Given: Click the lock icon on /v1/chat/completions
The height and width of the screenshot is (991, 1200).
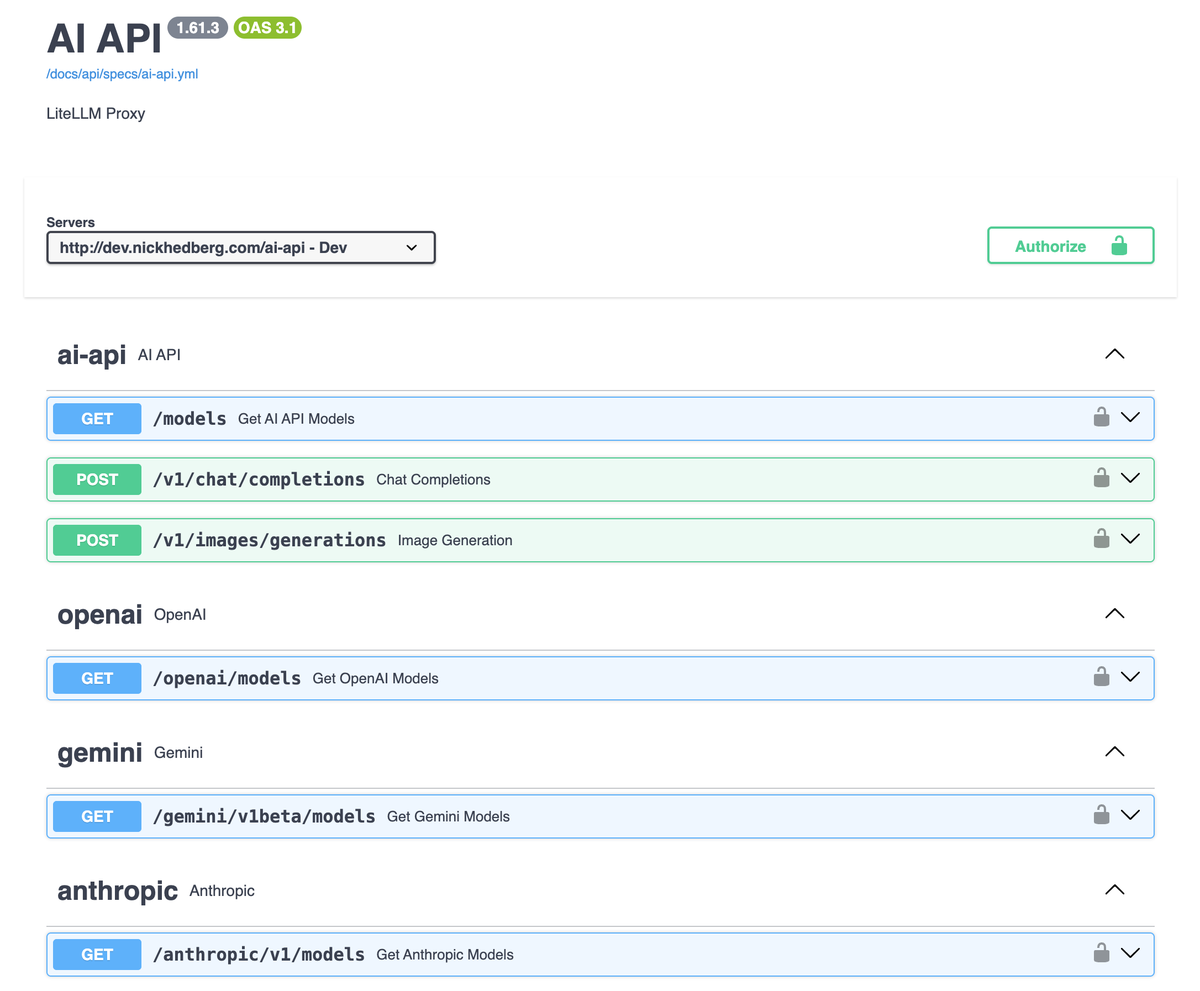Looking at the screenshot, I should tap(1101, 479).
